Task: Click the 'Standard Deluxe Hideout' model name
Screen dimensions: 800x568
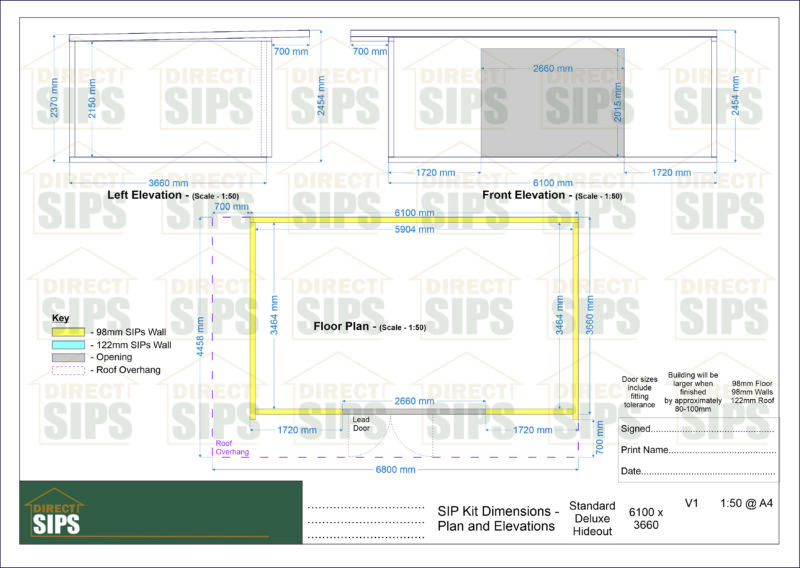Action: (592, 518)
